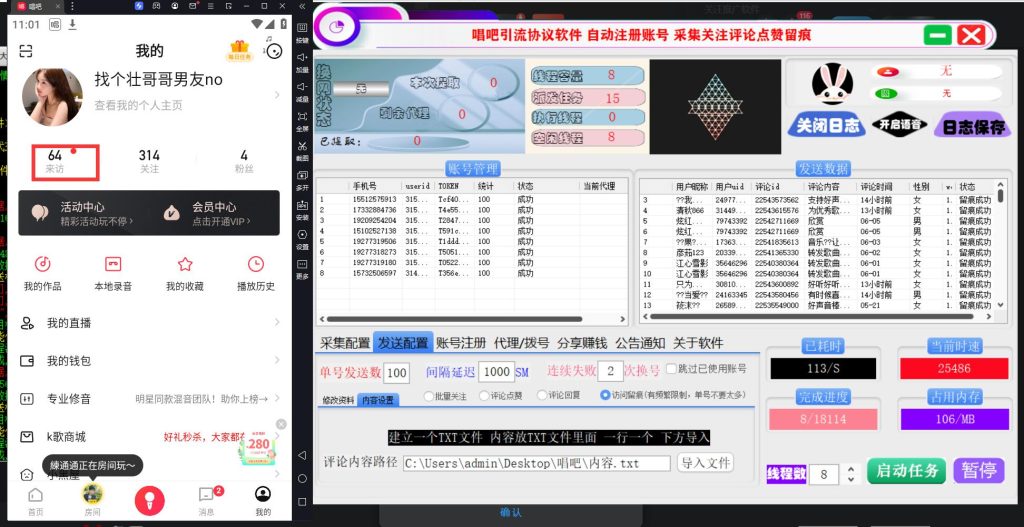The height and width of the screenshot is (527, 1024).
Task: Click the pink 完成进度 progress bar
Action: (x=822, y=419)
